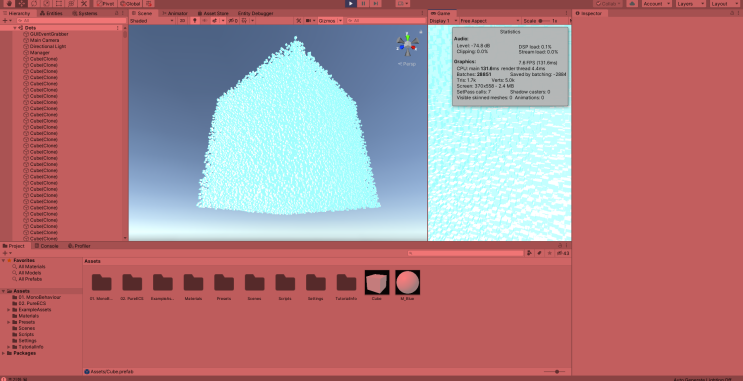The image size is (743, 381).
Task: Toggle the Pivot/Center handle position
Action: coord(105,3)
